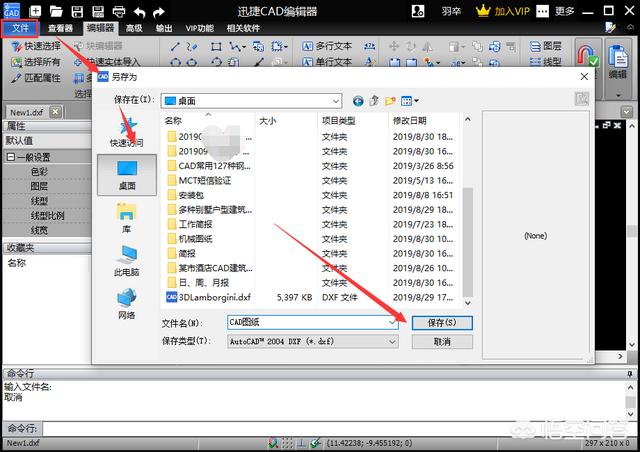This screenshot has height=452, width=640.
Task: Click the Undo arrow in title bar
Action: click(x=140, y=12)
